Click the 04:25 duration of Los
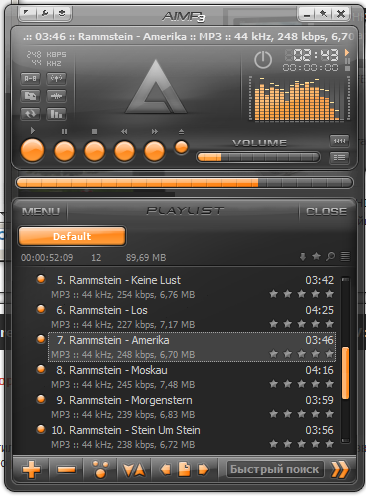This screenshot has height=496, width=366. click(319, 310)
